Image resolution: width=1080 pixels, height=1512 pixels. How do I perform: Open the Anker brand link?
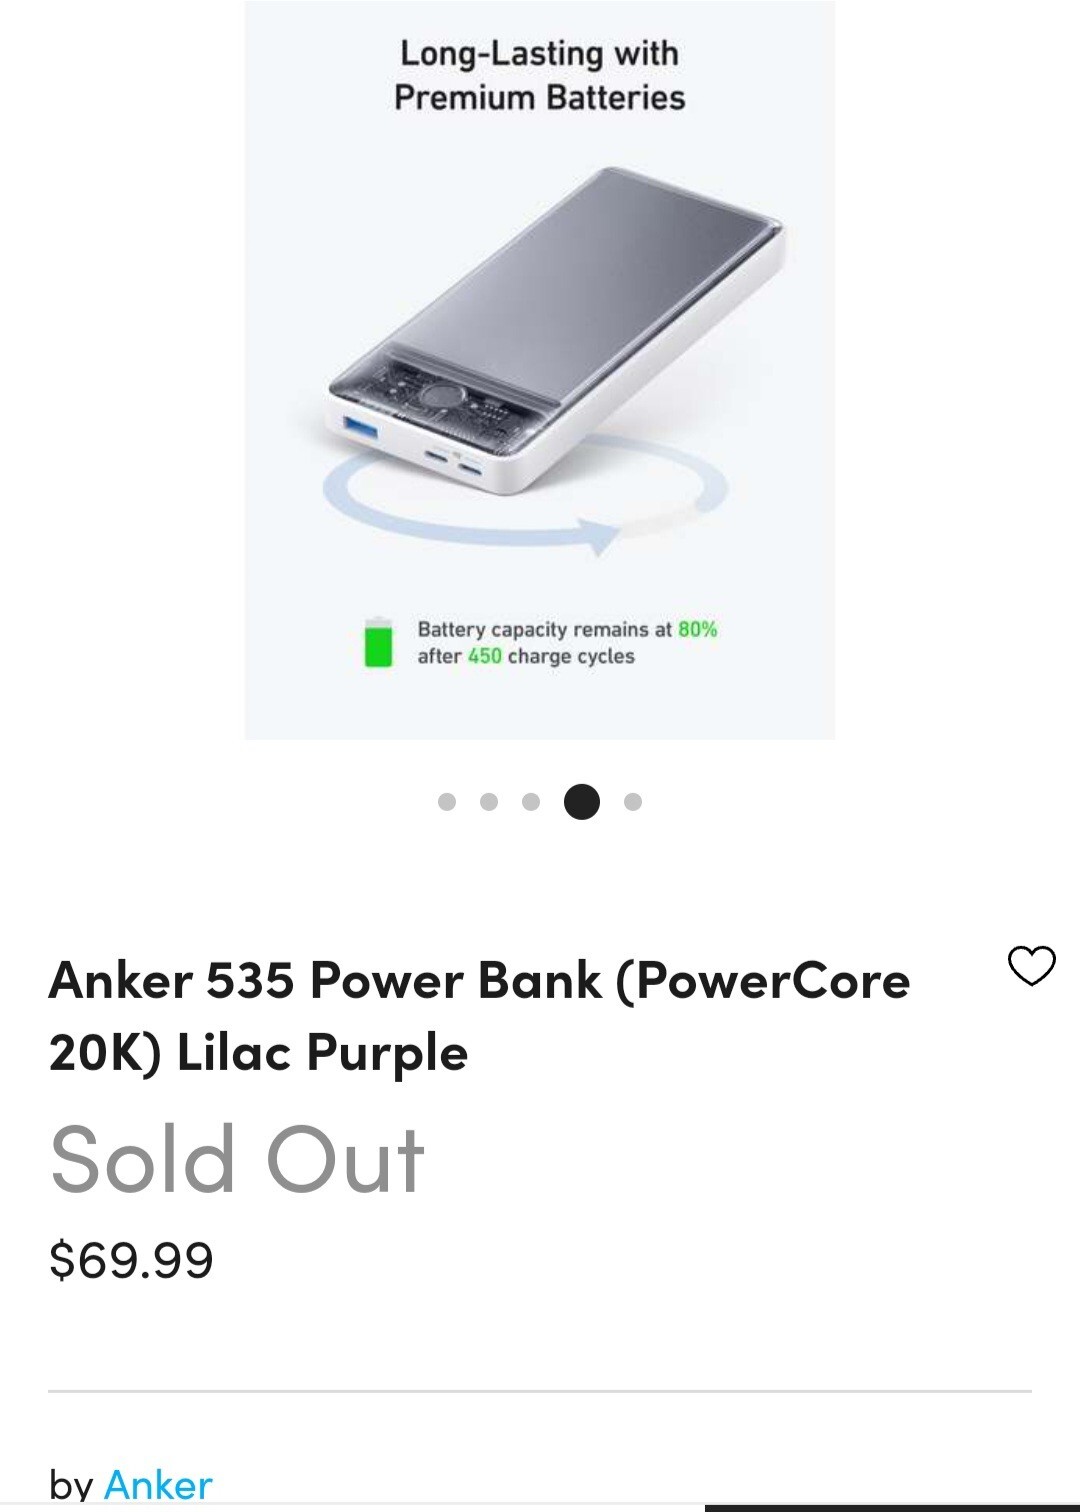point(158,1485)
